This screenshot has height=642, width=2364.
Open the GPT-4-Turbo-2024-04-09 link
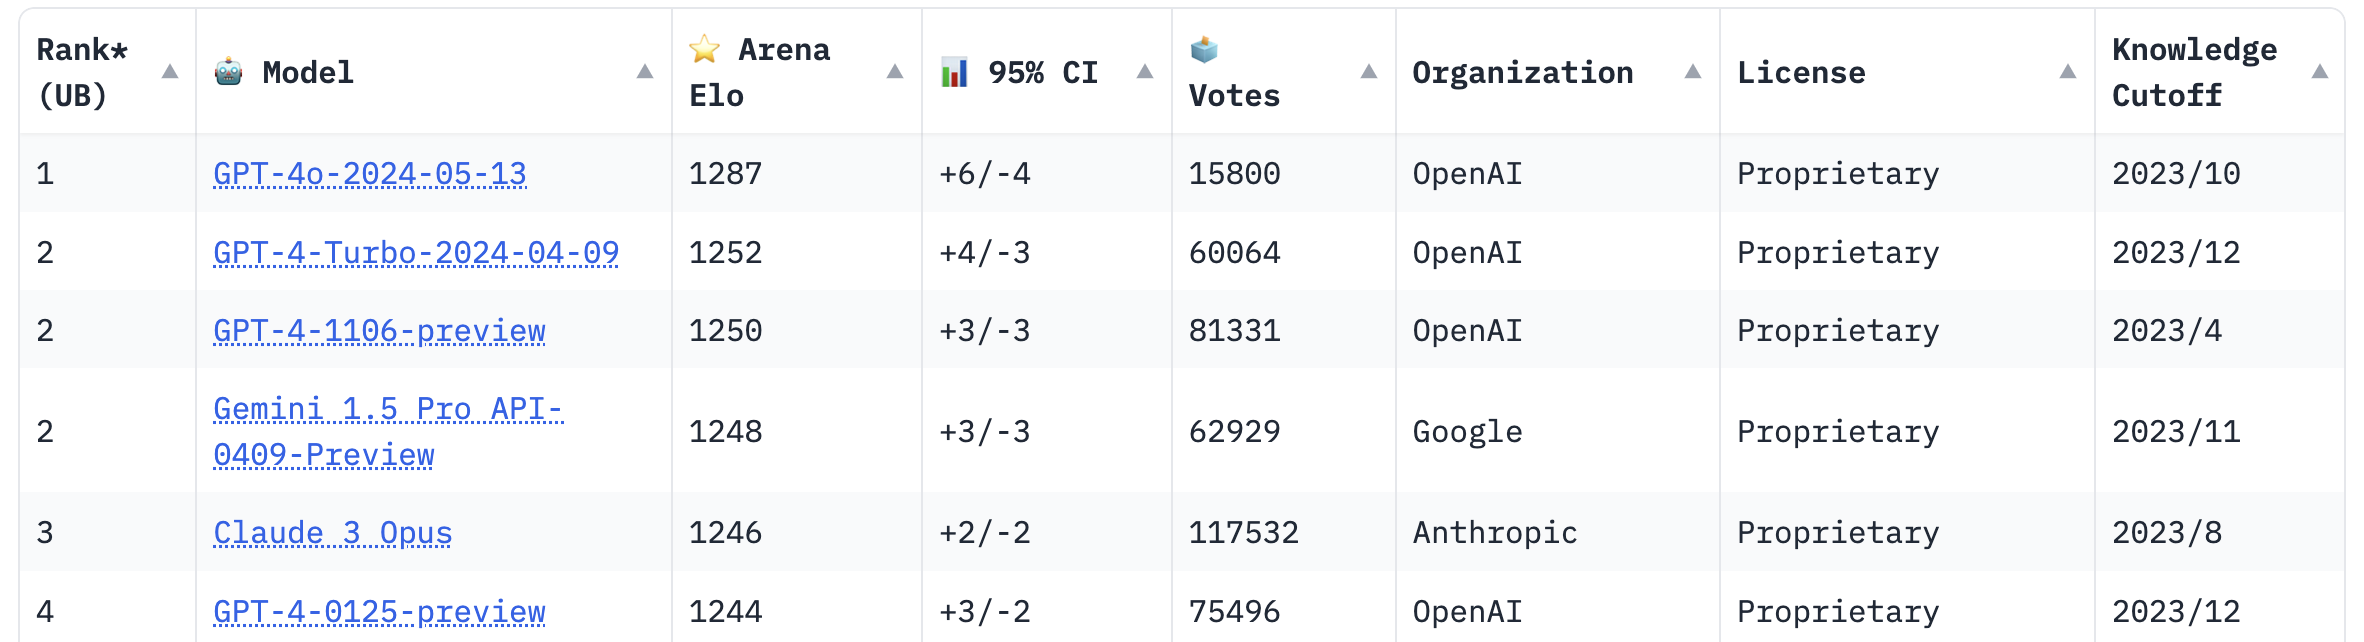coord(416,253)
